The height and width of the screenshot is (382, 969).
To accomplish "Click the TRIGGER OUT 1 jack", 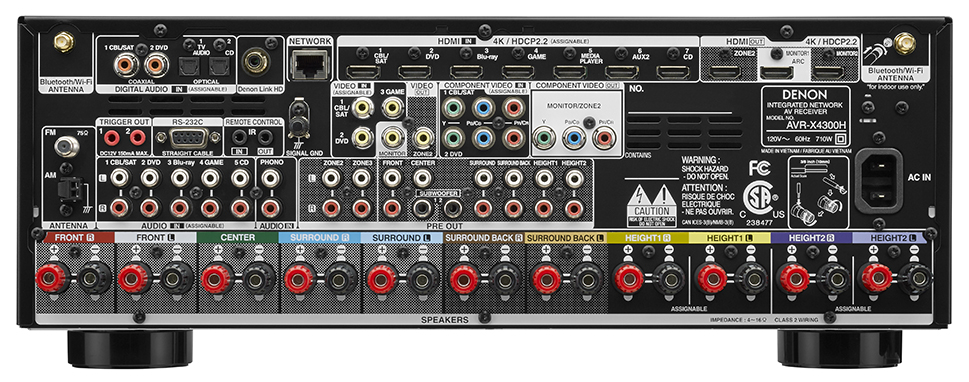I will coord(111,137).
